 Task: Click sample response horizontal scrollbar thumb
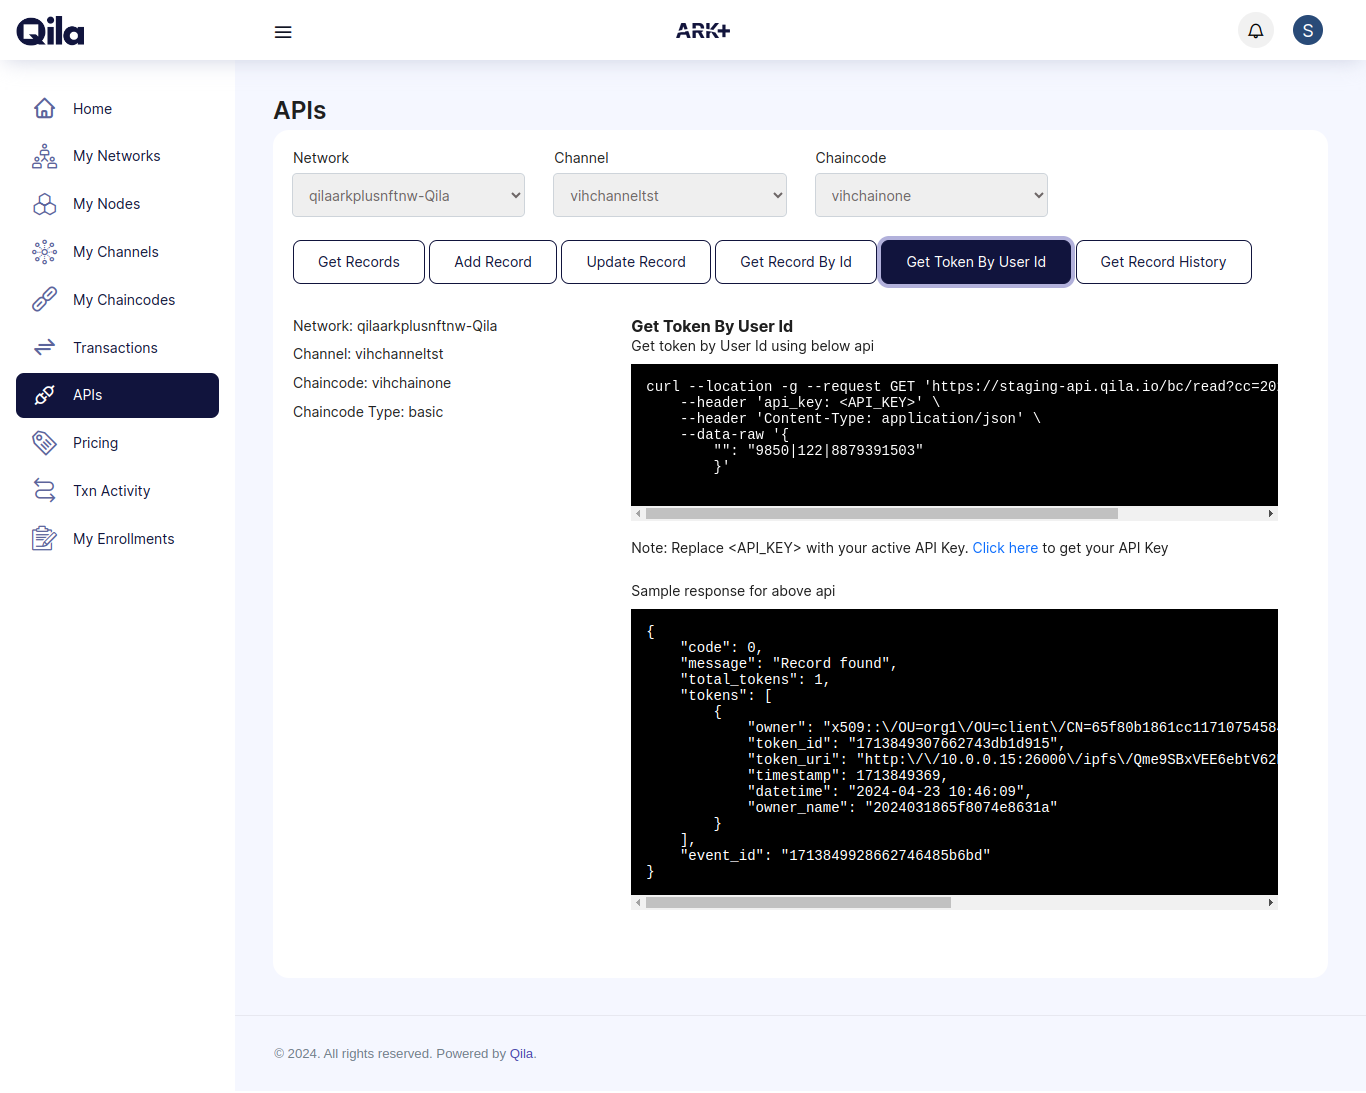[798, 903]
